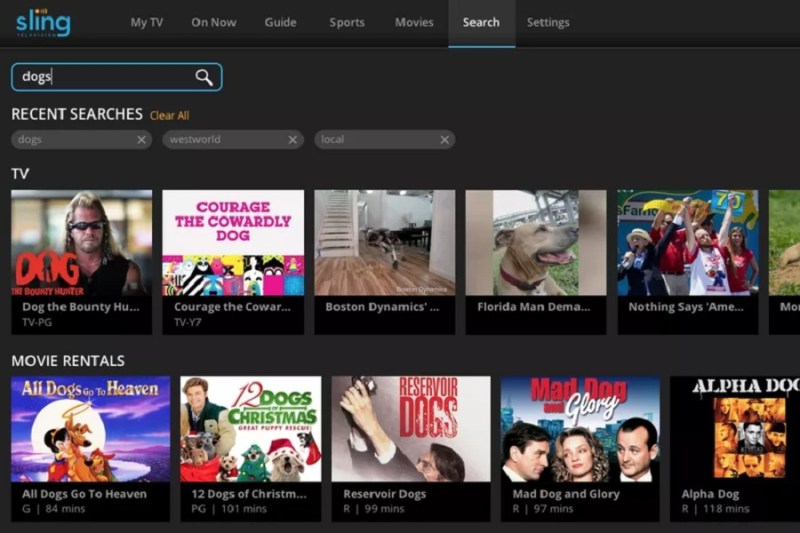Open Mad Dog and Glory poster
The height and width of the screenshot is (533, 800).
[x=580, y=429]
